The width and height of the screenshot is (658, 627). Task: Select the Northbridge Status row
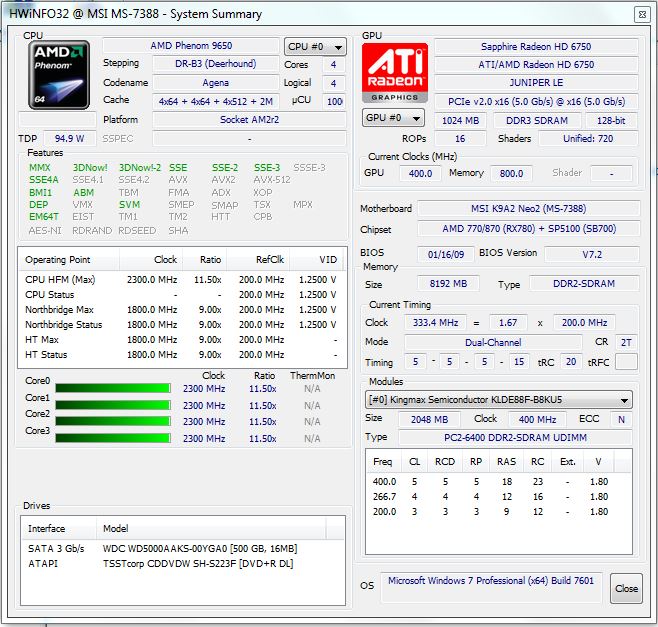click(x=182, y=325)
